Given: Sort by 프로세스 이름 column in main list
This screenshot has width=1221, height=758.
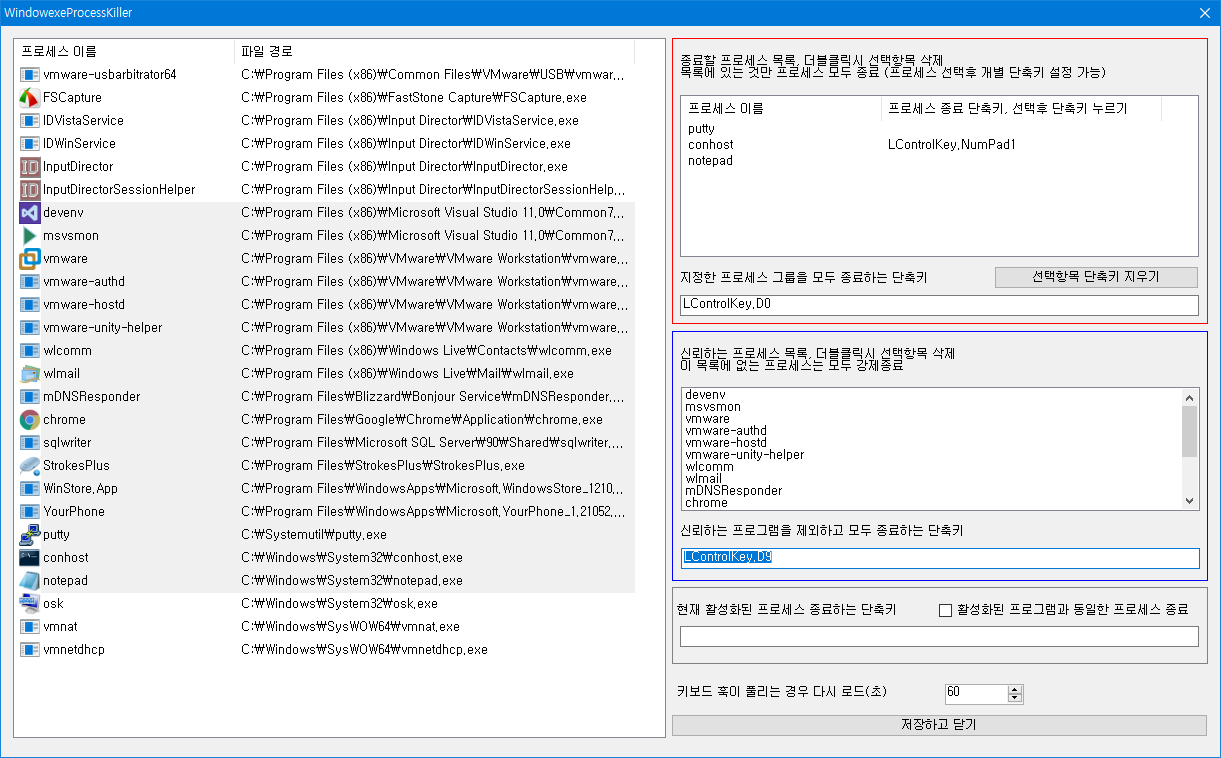Looking at the screenshot, I should [x=125, y=51].
